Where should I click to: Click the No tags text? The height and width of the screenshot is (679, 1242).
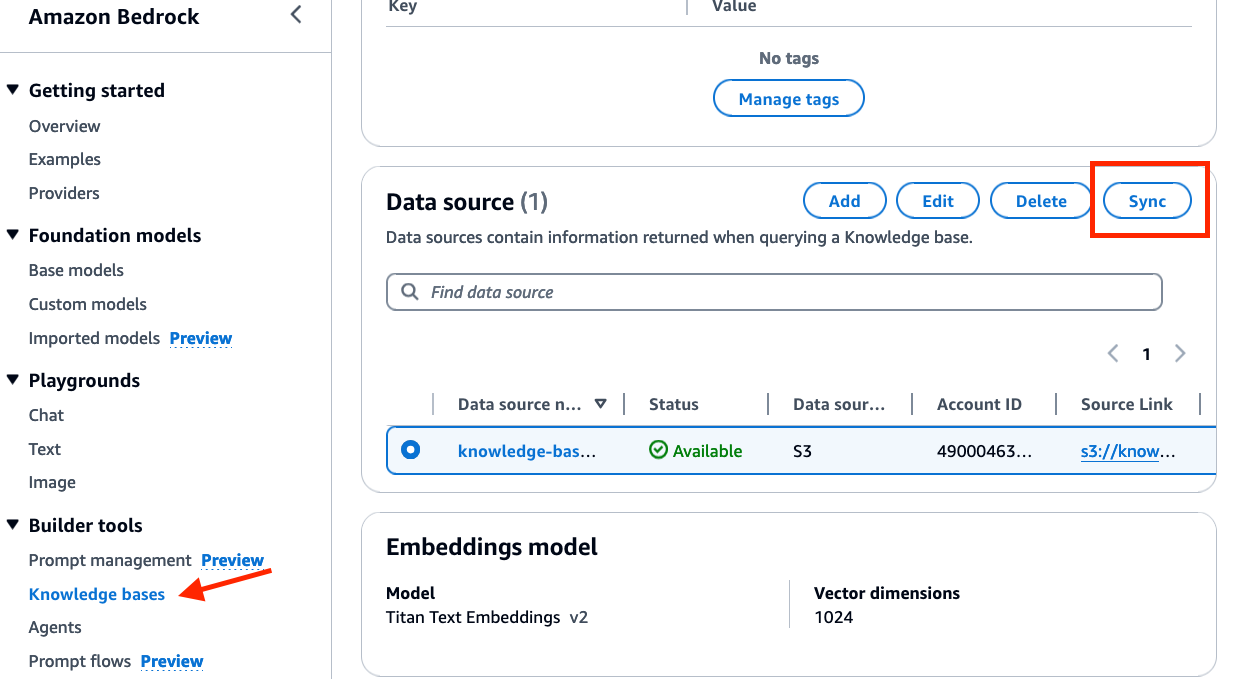[x=789, y=58]
